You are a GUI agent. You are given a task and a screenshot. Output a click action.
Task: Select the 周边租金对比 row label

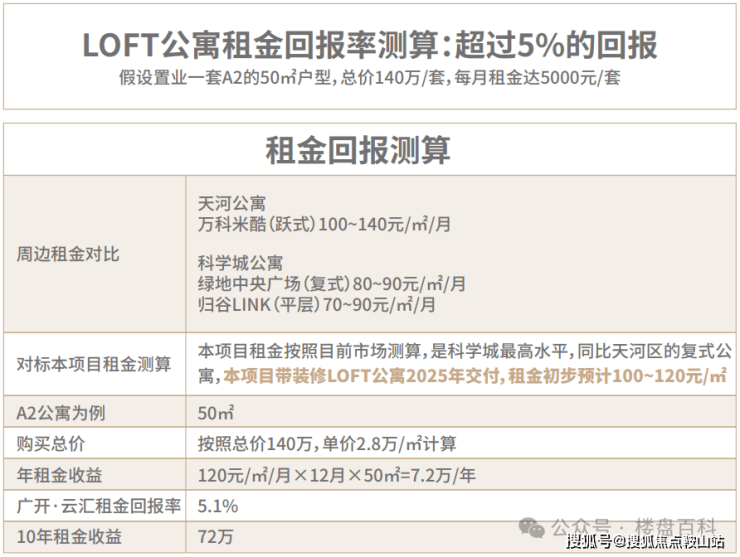pos(67,254)
